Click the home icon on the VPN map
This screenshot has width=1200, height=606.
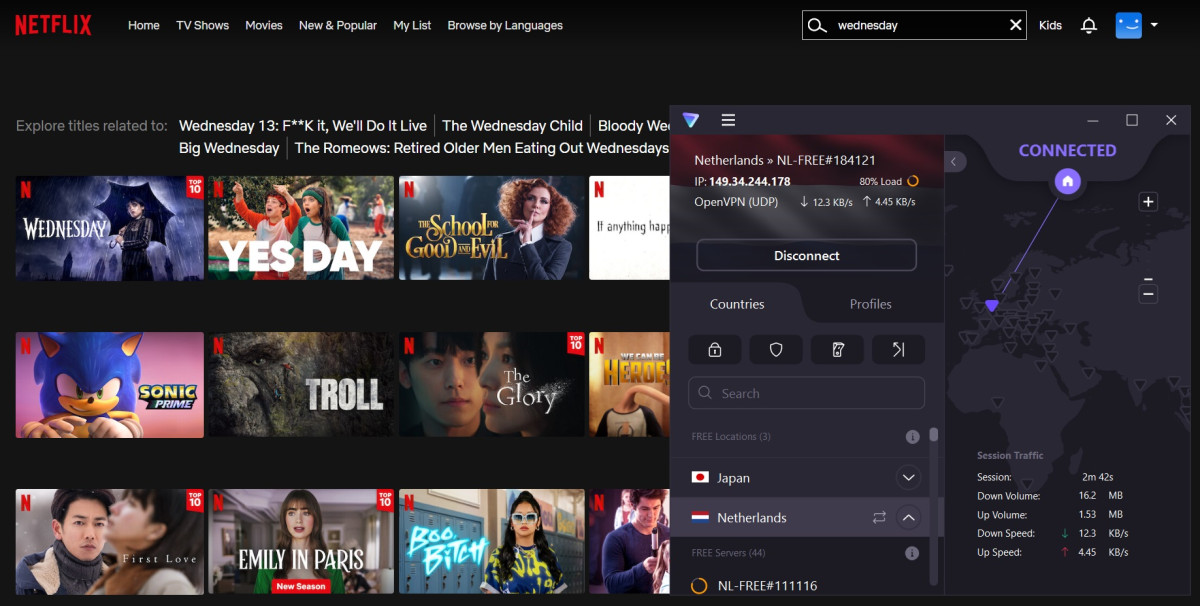pyautogui.click(x=1067, y=181)
